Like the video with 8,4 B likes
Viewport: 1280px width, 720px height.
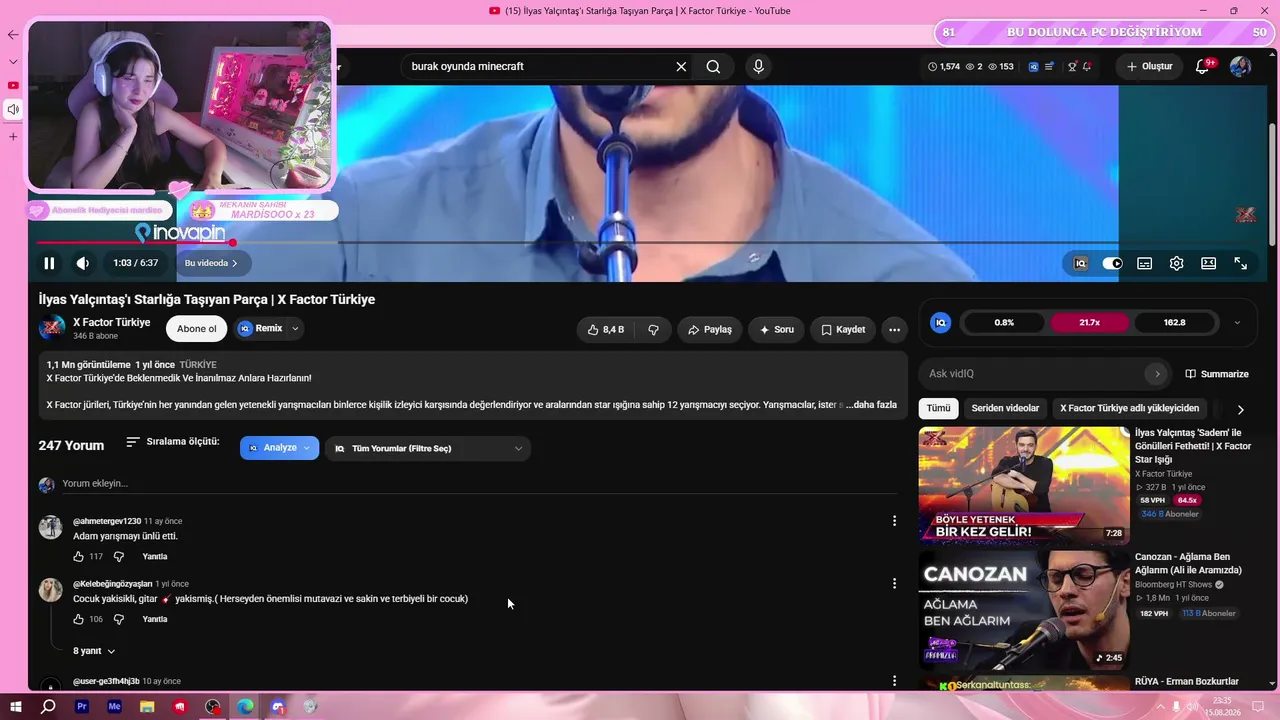click(606, 330)
